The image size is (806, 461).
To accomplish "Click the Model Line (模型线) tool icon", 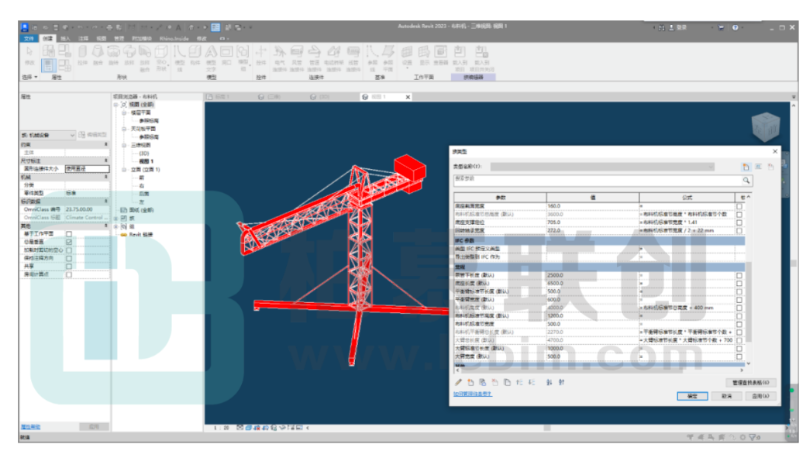I will tap(179, 52).
